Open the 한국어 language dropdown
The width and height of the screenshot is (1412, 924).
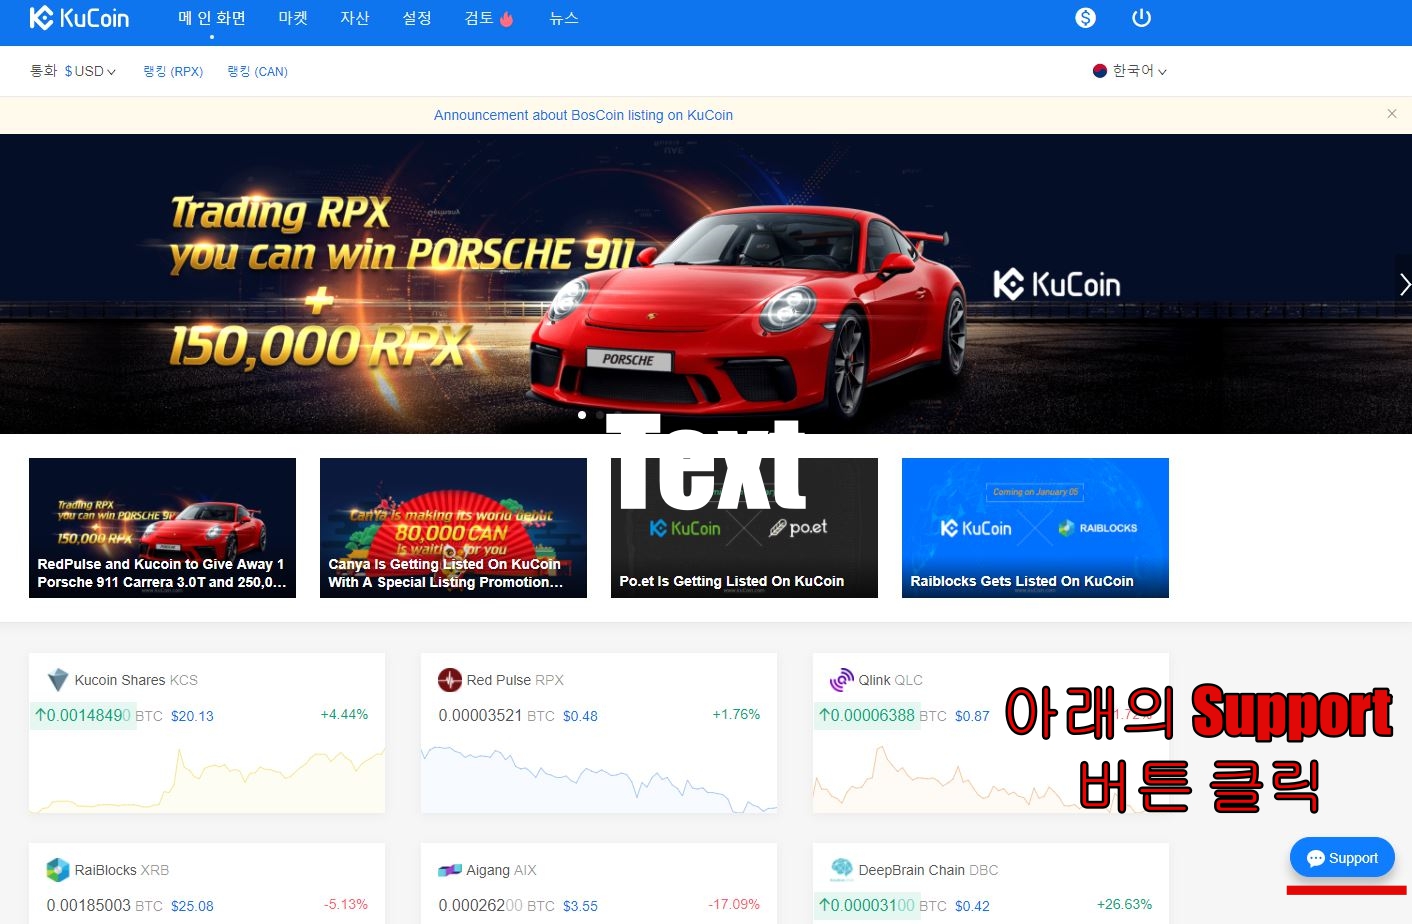click(x=1130, y=71)
